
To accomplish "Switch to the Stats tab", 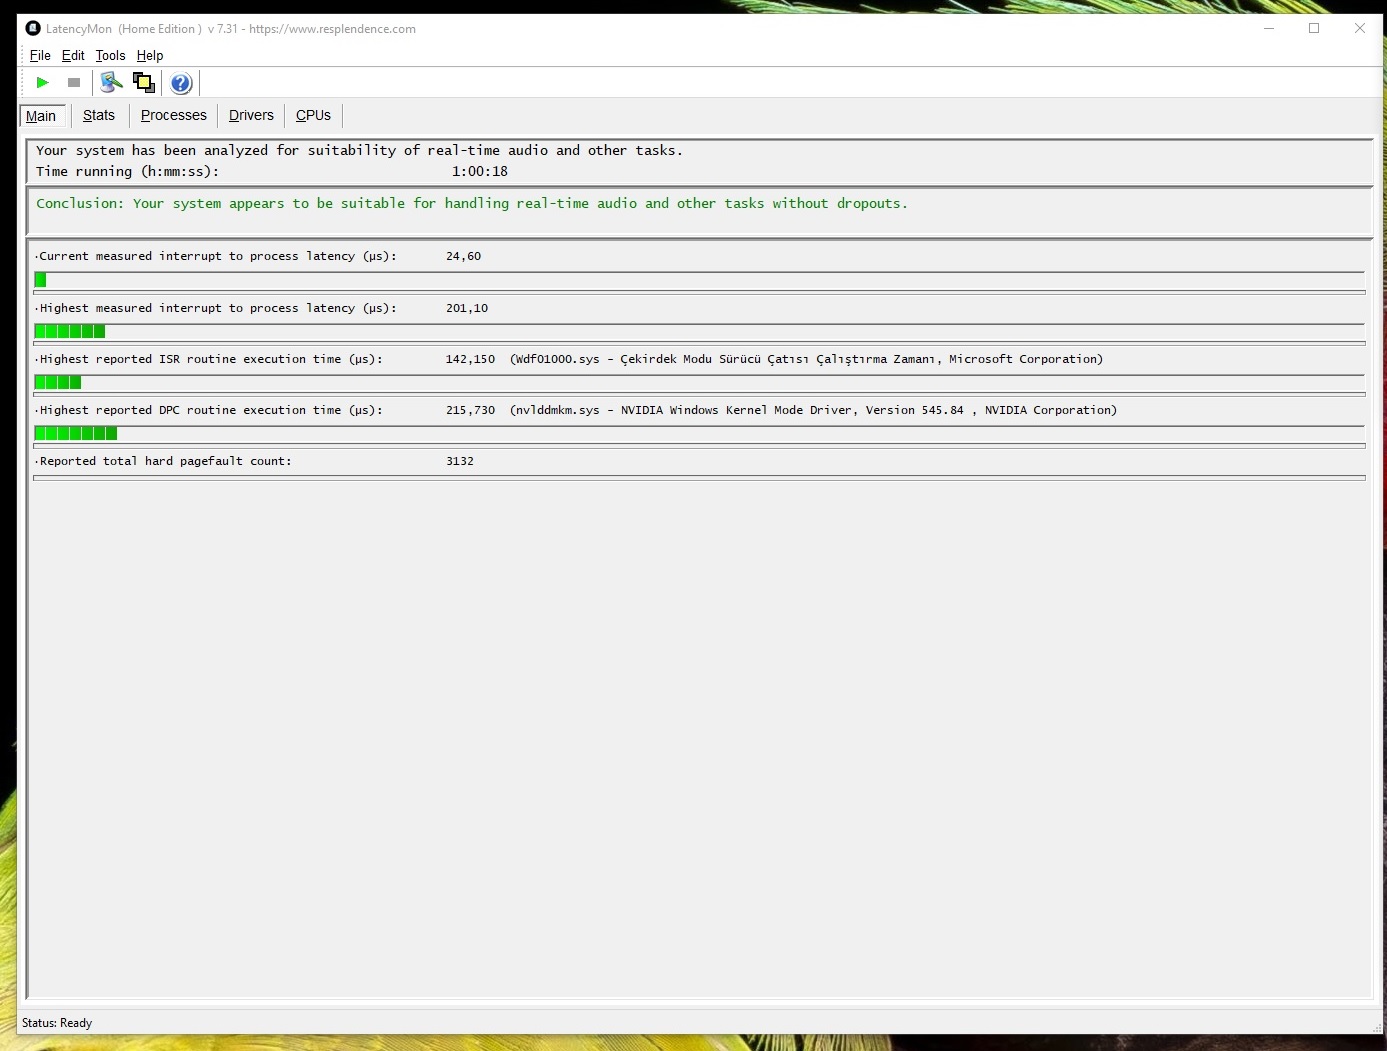I will click(99, 116).
